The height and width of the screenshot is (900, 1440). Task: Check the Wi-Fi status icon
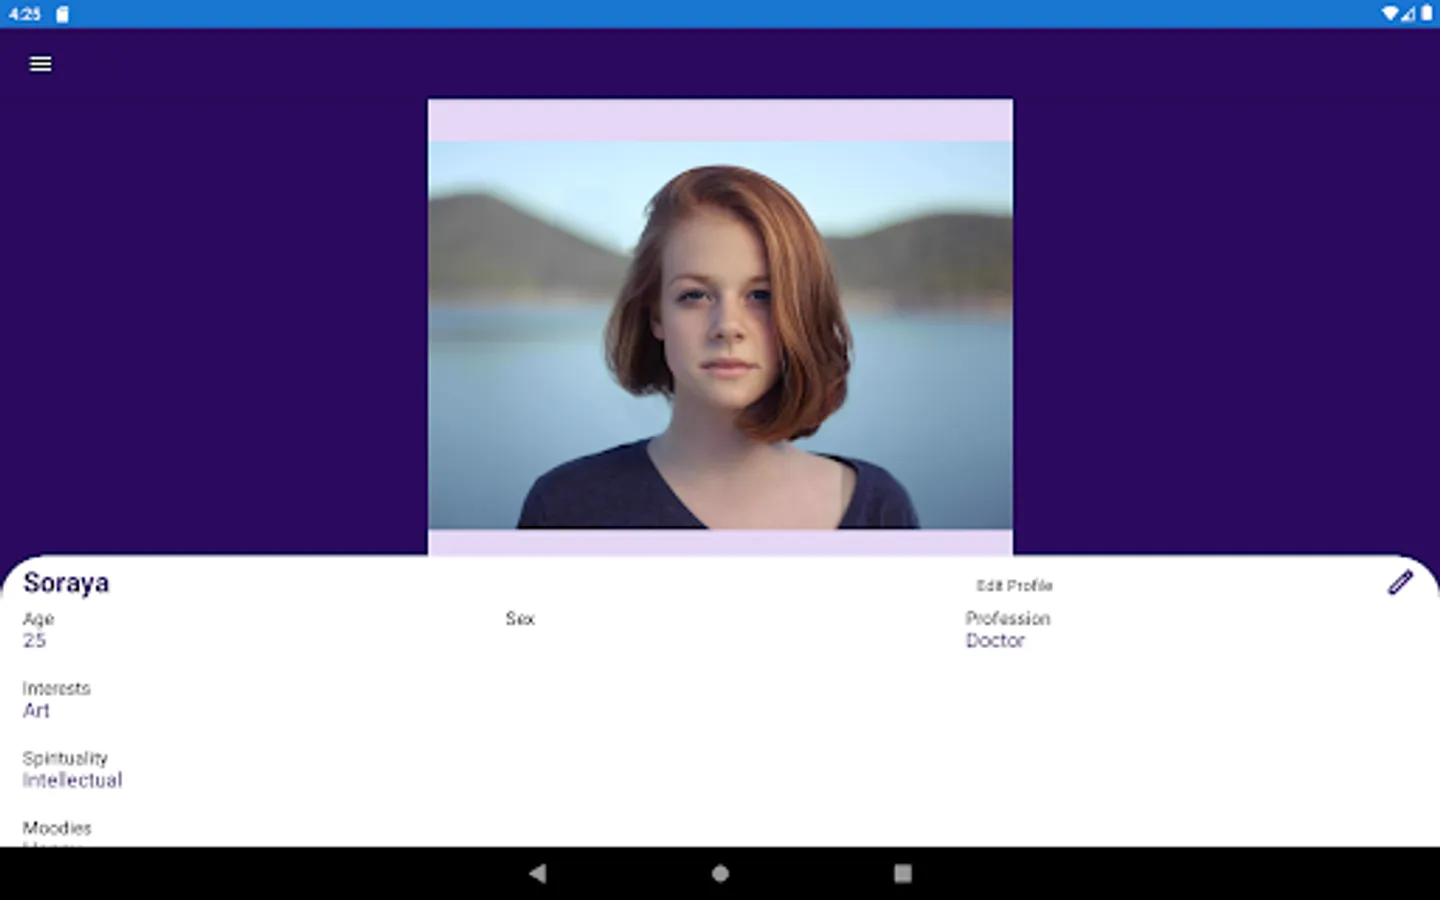(1390, 14)
